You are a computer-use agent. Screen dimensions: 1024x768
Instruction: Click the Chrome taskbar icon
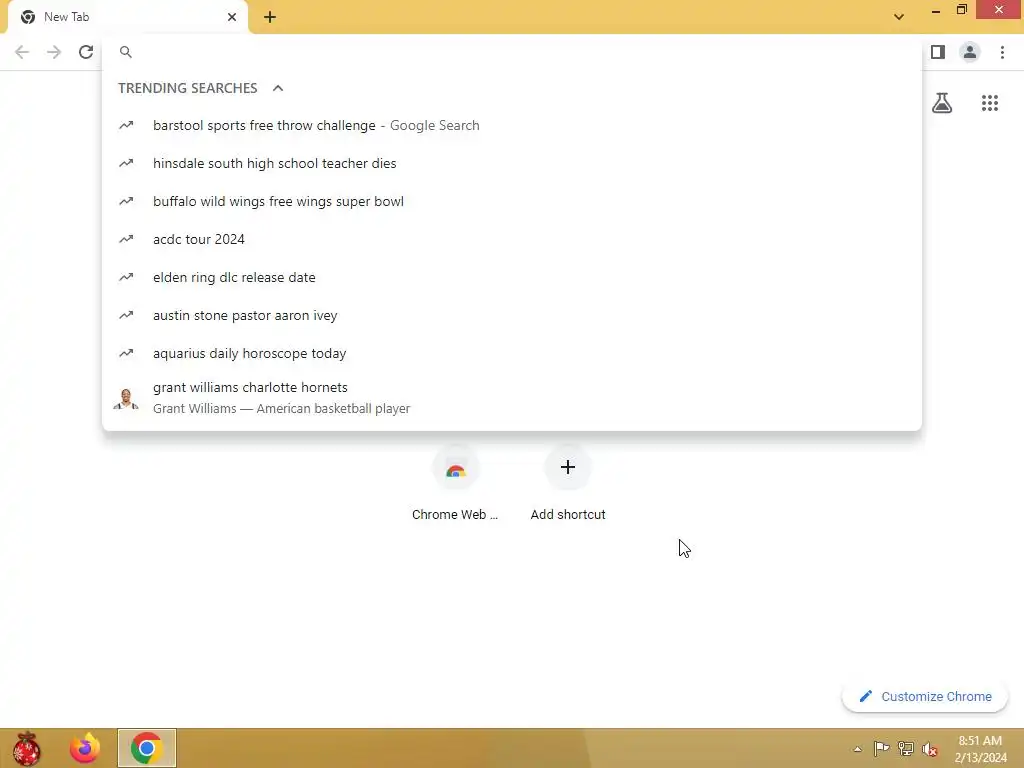tap(147, 748)
